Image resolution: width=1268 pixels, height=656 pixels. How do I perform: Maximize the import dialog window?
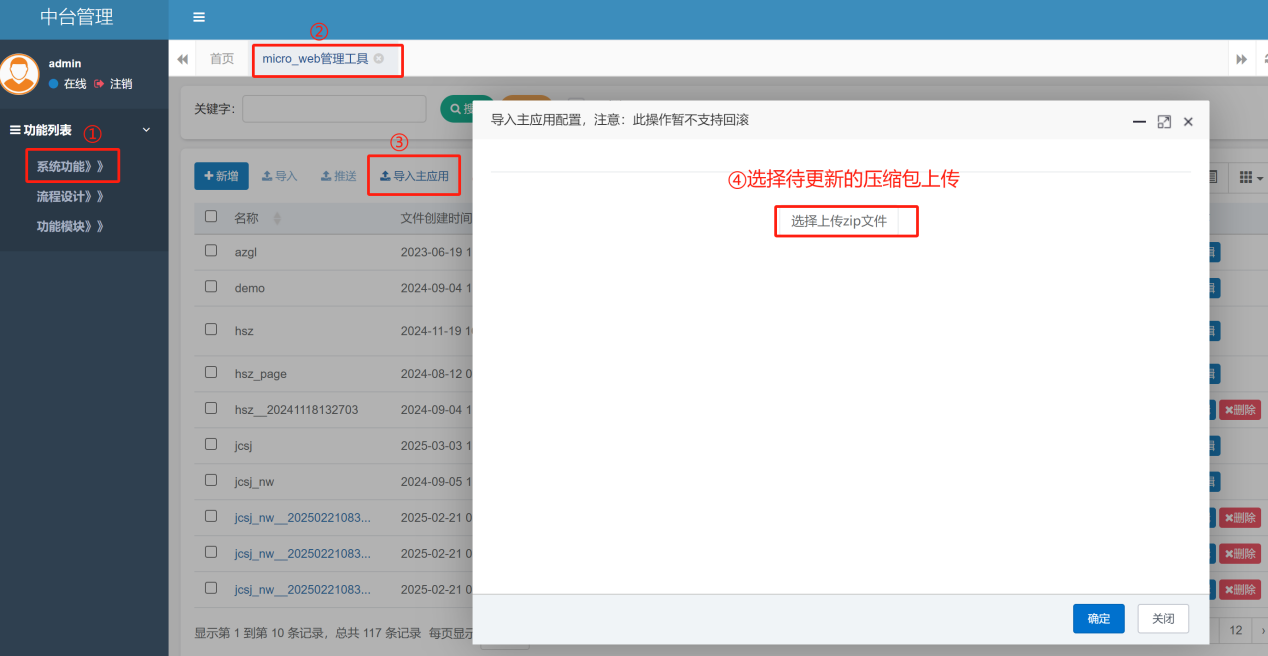tap(1164, 121)
